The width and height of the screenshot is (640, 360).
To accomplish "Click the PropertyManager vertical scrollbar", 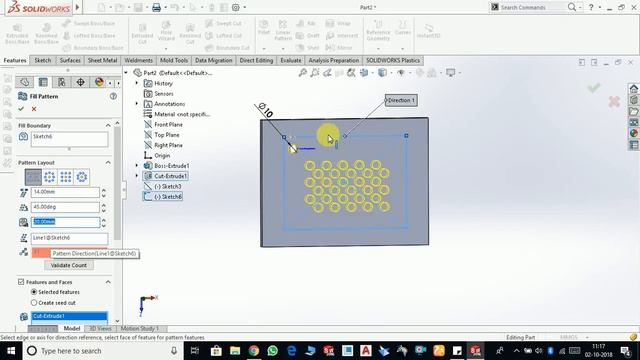I will click(118, 184).
